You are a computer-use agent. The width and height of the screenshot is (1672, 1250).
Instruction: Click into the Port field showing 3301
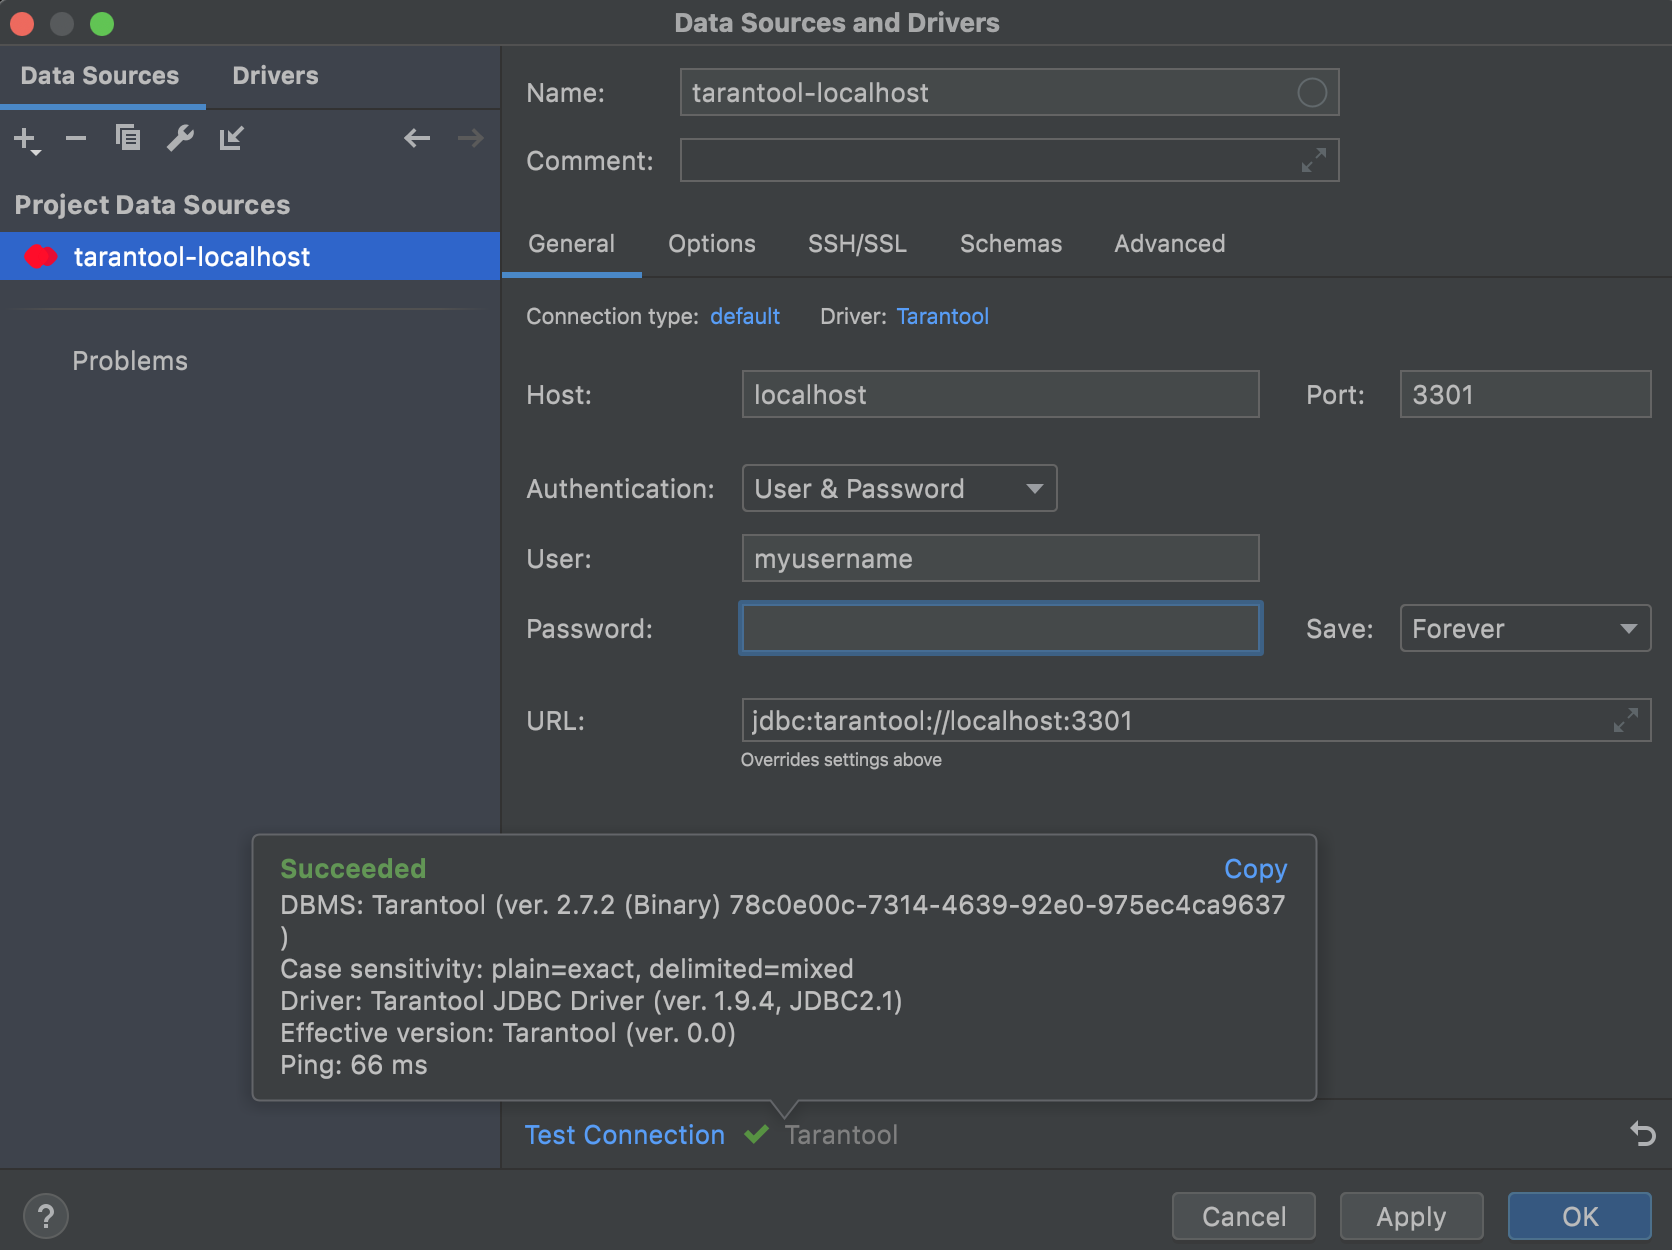1525,394
